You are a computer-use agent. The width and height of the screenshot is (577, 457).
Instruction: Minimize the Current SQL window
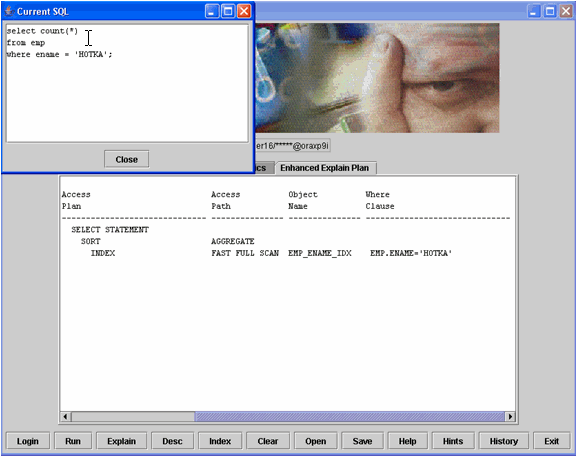coord(212,11)
